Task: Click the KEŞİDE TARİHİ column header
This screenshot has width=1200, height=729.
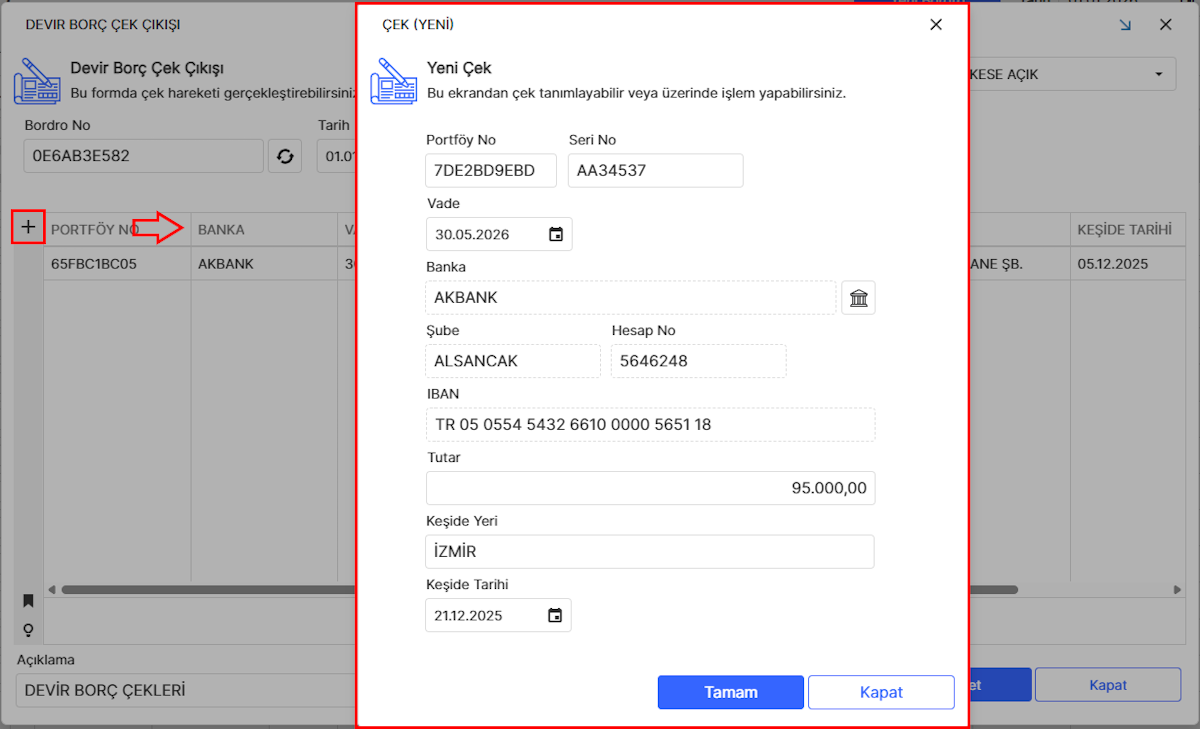Action: pos(1124,230)
